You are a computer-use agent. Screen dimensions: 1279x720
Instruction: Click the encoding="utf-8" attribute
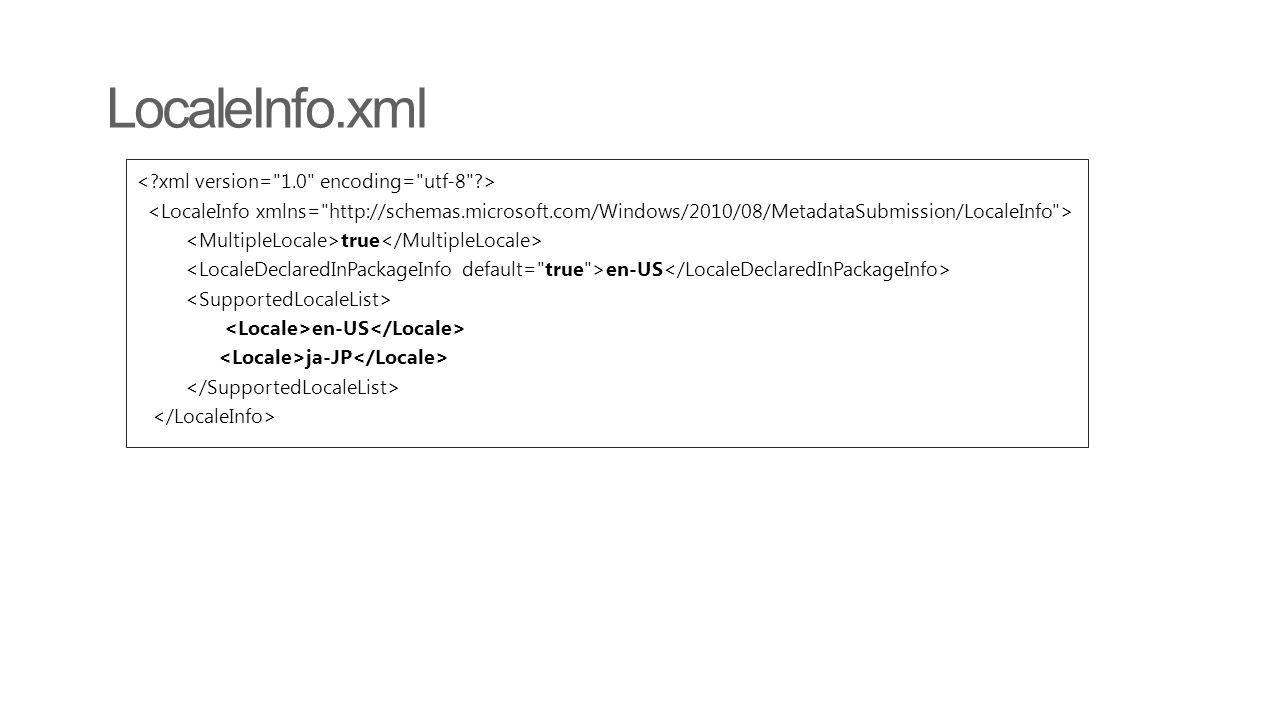(398, 181)
